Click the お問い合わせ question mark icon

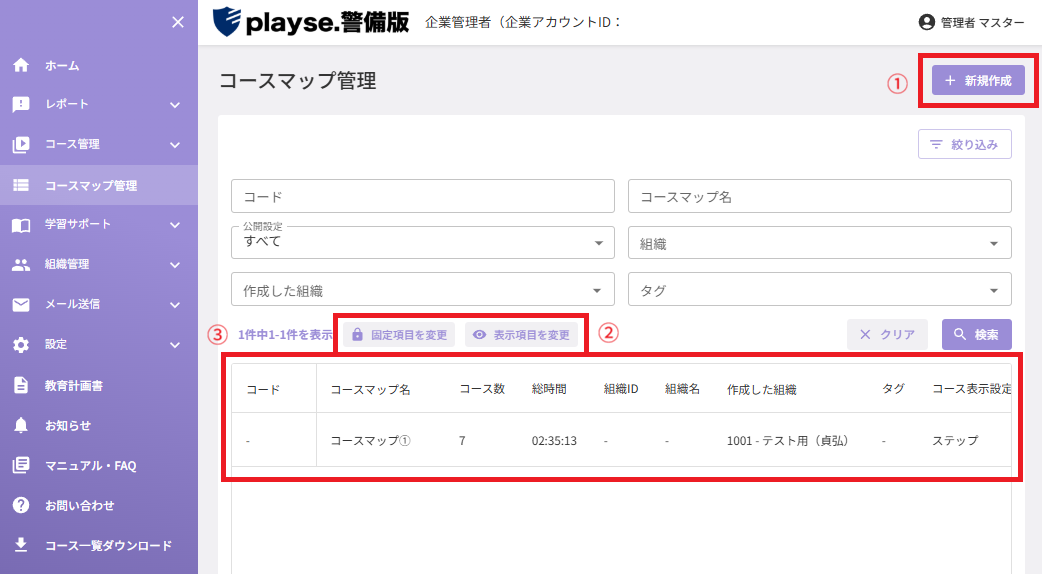pyautogui.click(x=21, y=505)
